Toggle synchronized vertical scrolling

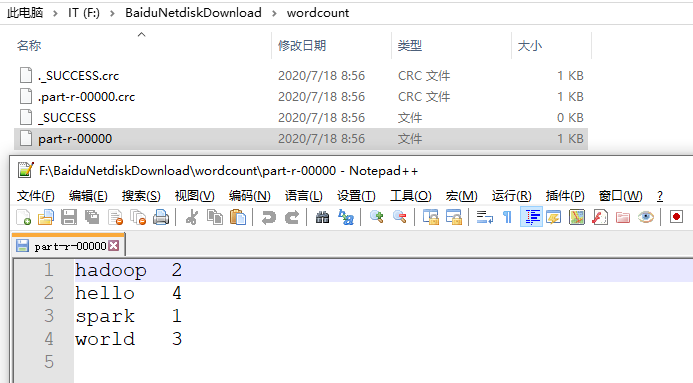click(430, 217)
